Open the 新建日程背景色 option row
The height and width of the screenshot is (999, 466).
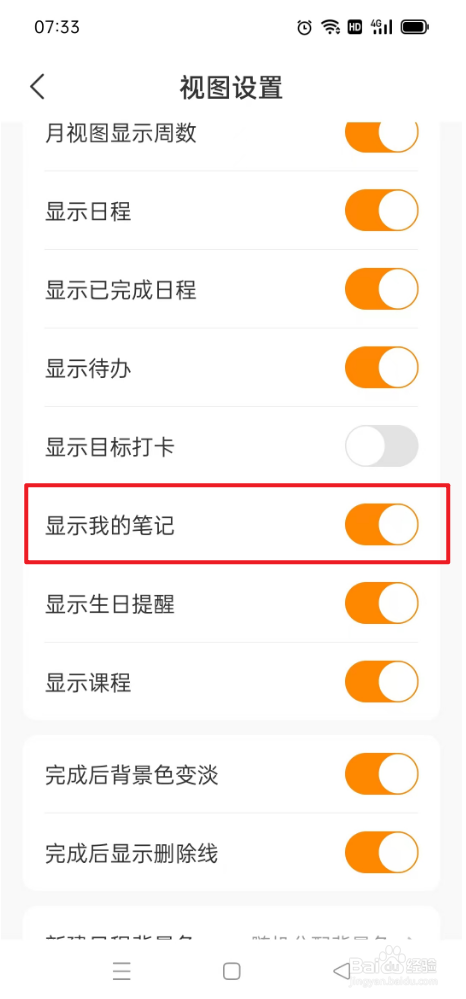pos(231,929)
